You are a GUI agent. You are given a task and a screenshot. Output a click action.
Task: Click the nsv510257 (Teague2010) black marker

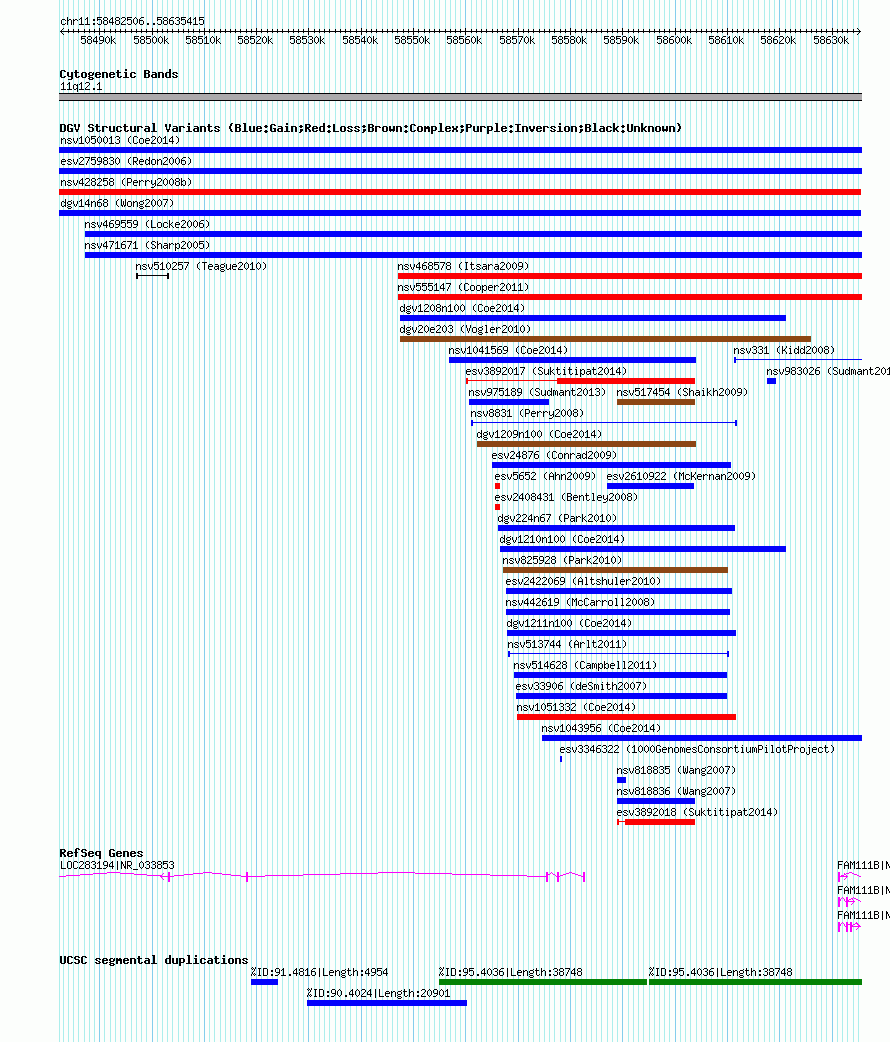click(152, 276)
